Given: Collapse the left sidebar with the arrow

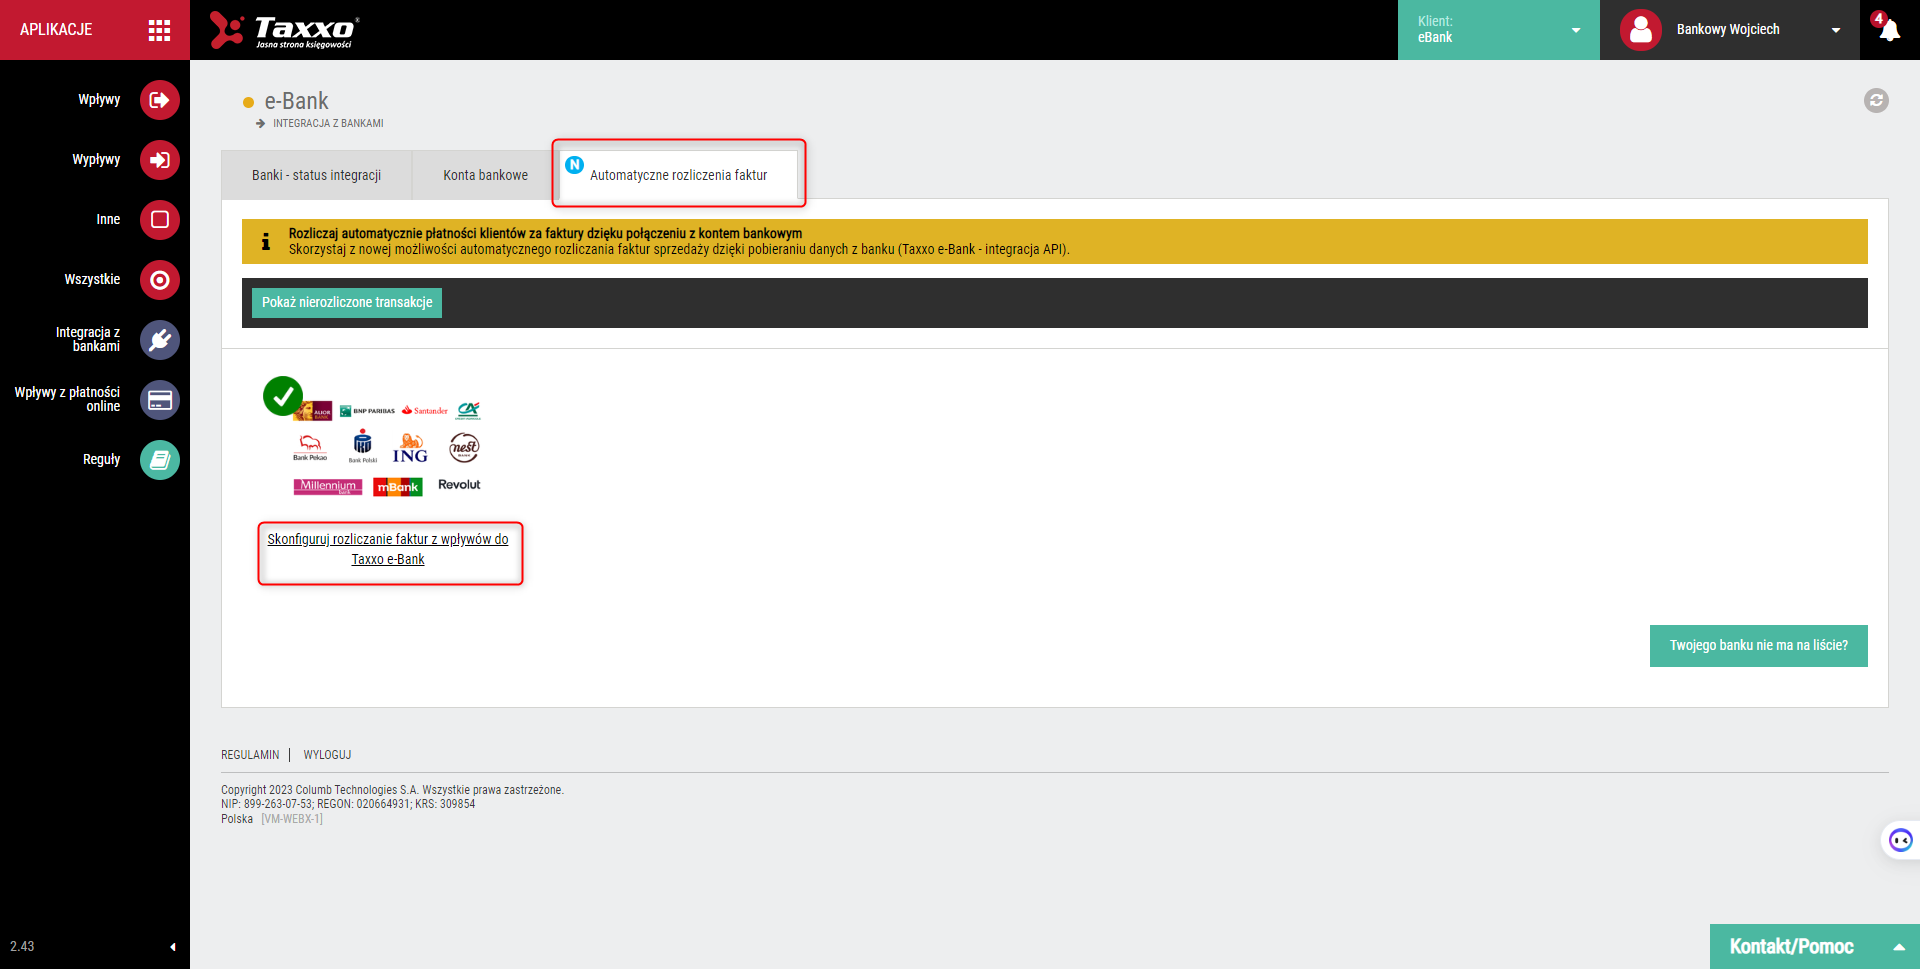Looking at the screenshot, I should pos(173,946).
